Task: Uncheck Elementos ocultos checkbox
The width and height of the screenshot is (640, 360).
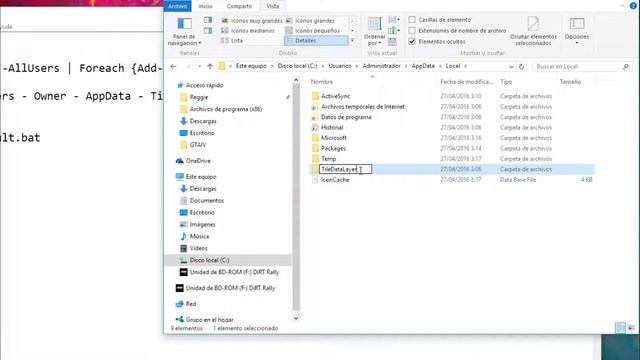Action: [412, 42]
